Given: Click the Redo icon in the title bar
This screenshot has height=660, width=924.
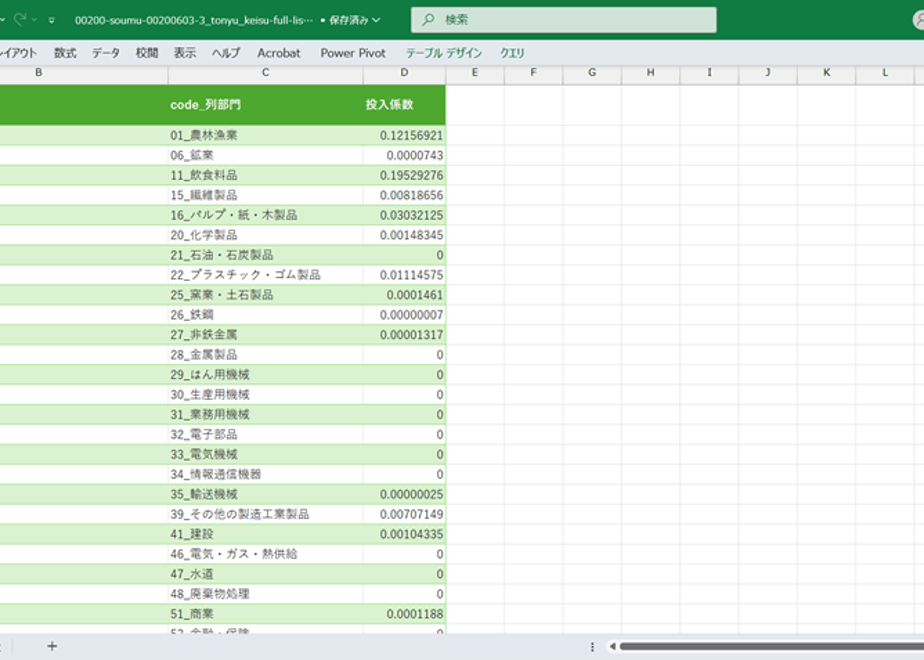Looking at the screenshot, I should click(x=20, y=19).
